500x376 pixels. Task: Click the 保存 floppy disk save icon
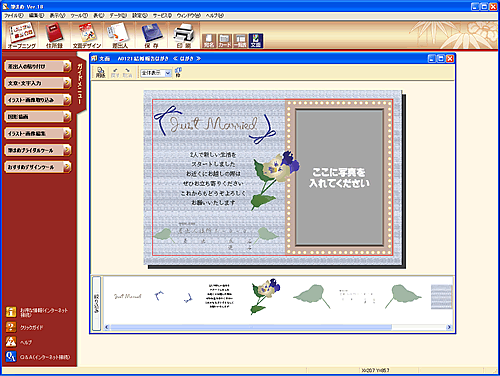[152, 35]
